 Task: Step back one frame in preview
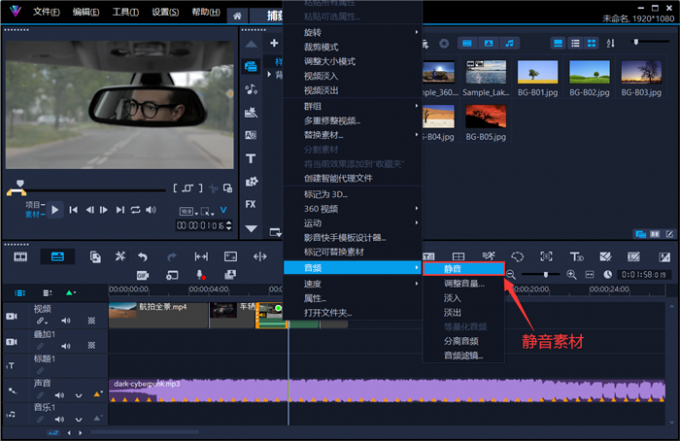point(89,210)
